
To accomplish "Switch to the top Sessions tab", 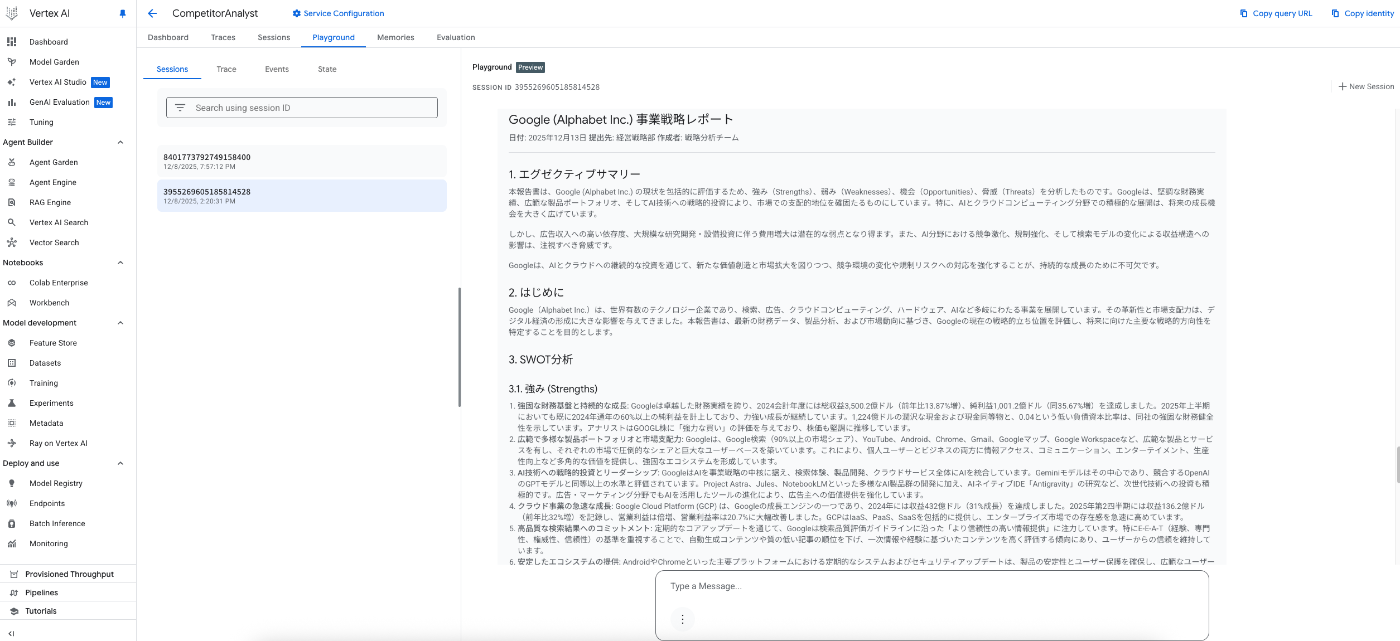I will (x=274, y=37).
